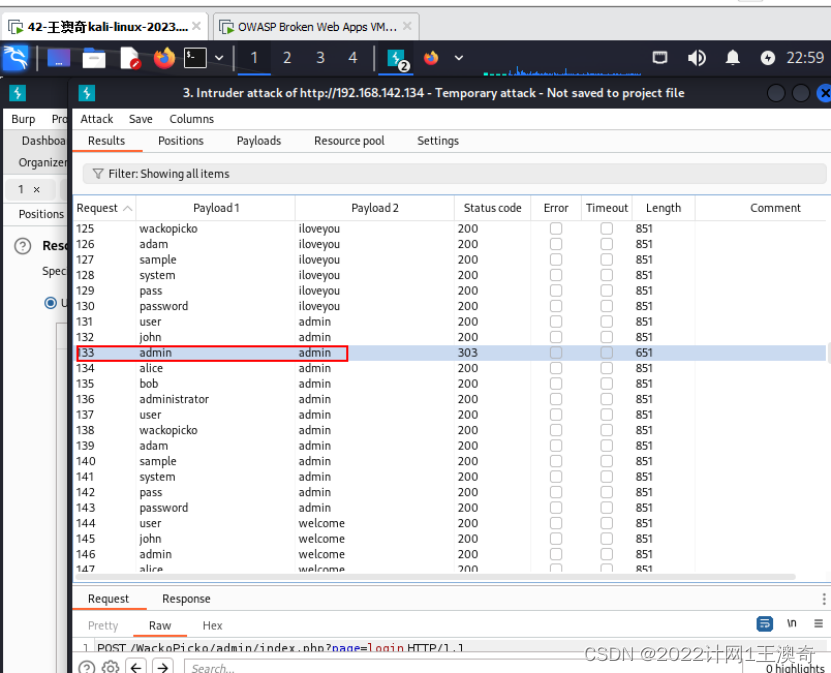Image resolution: width=831 pixels, height=673 pixels.
Task: Open the message viewer three-dot options menu
Action: (824, 599)
